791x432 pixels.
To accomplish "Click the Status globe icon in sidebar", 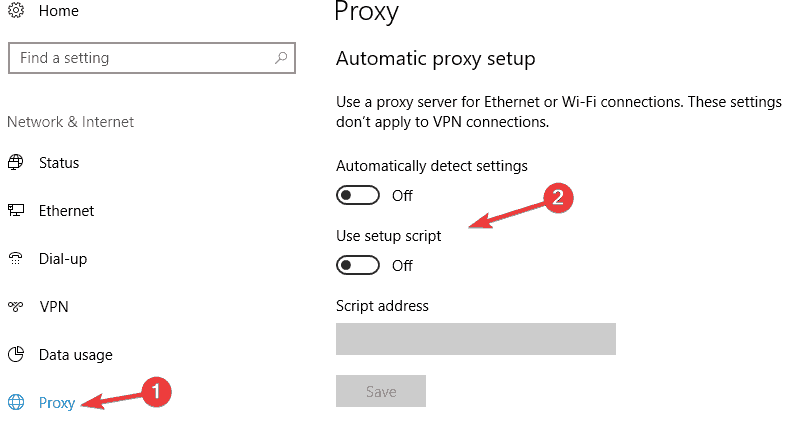I will (x=15, y=163).
